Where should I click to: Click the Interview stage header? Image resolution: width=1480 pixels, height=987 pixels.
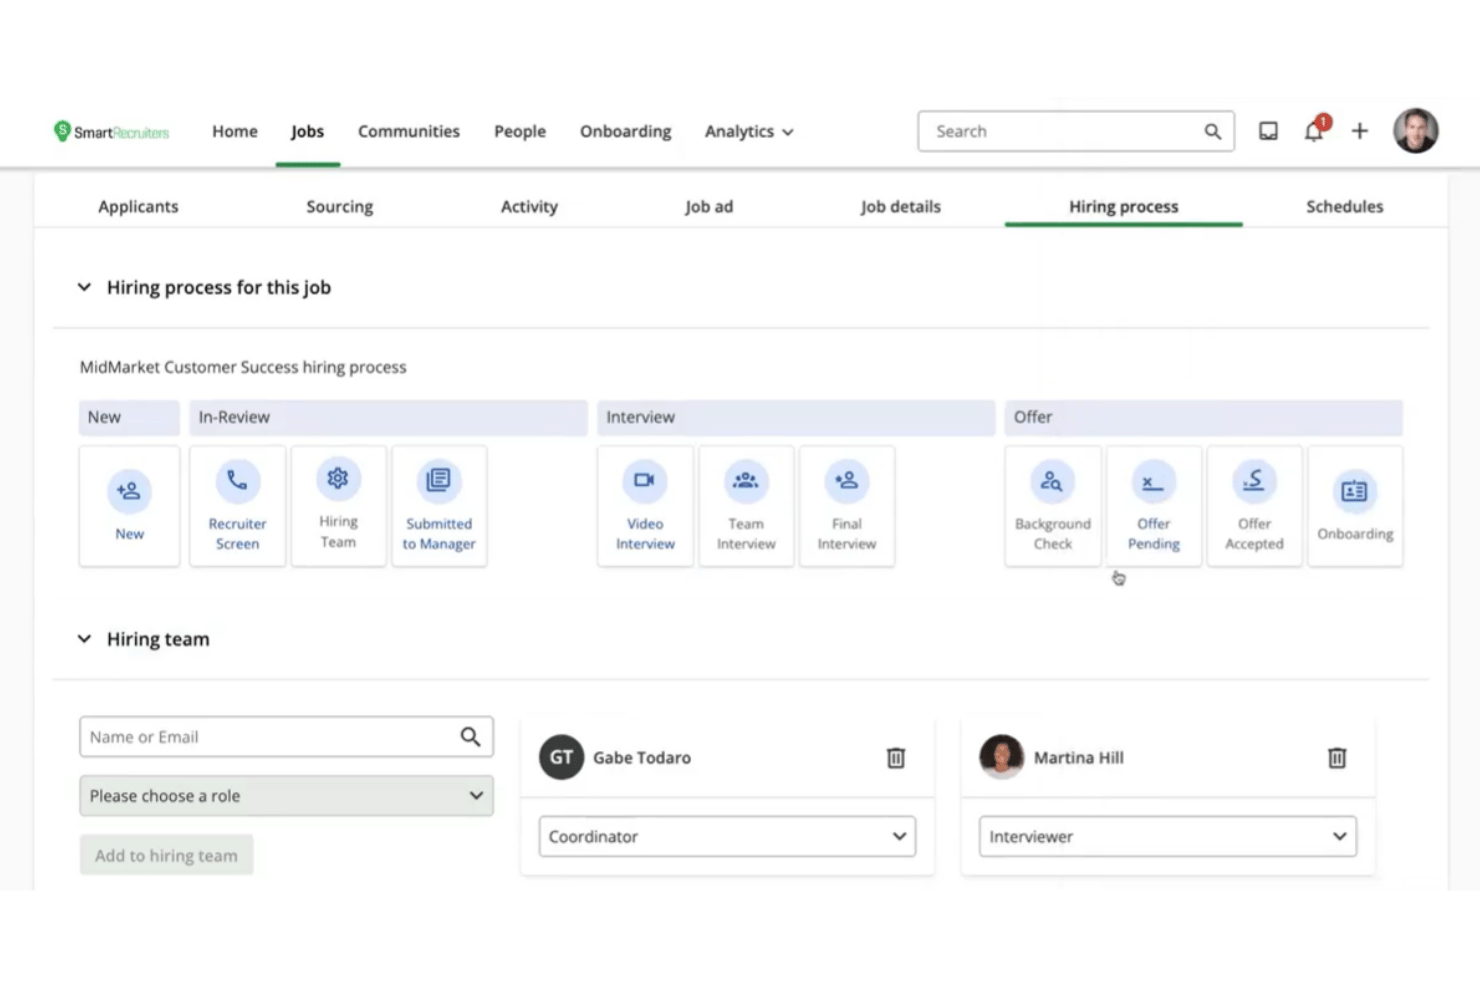796,418
